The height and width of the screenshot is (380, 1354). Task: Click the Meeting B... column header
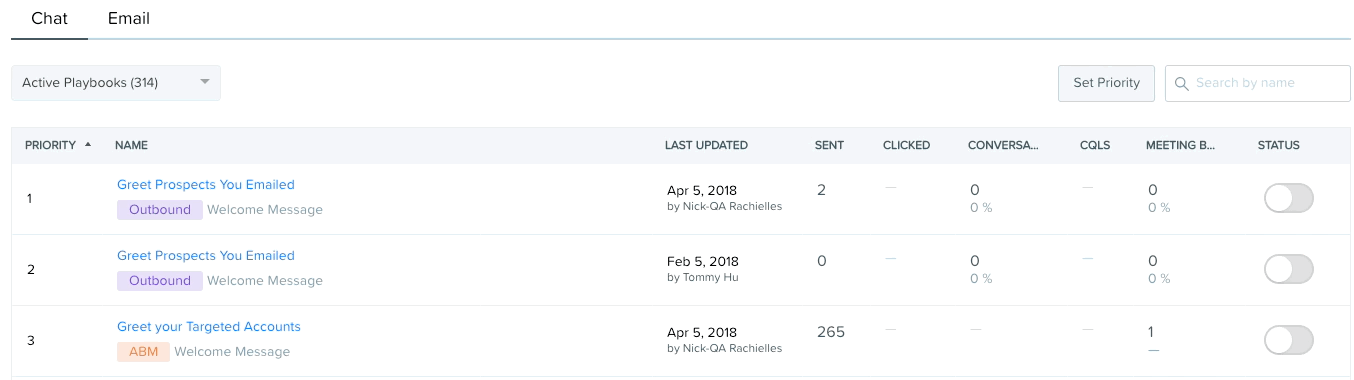click(1180, 145)
